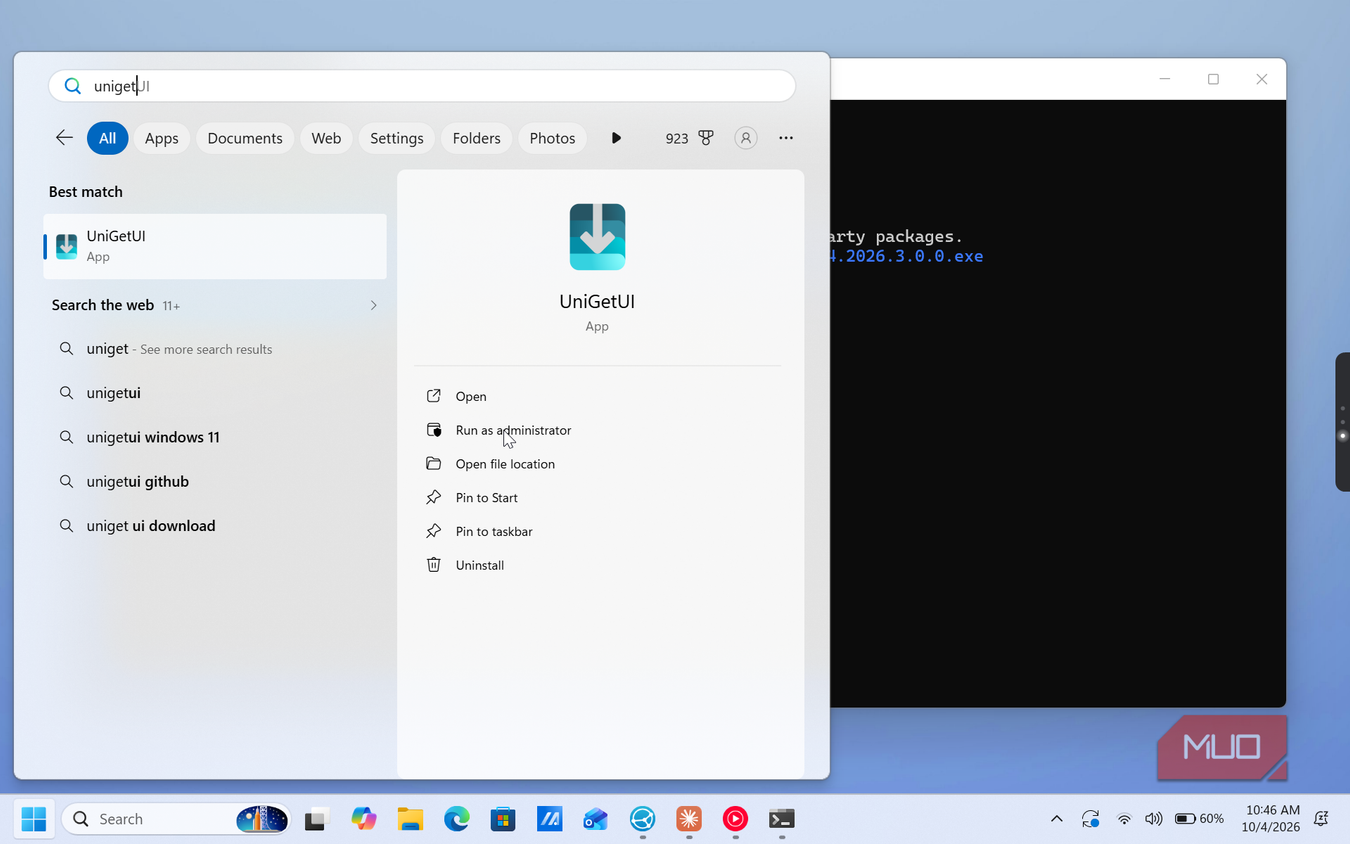Open volume control in system tray
The image size is (1350, 844).
click(1153, 819)
